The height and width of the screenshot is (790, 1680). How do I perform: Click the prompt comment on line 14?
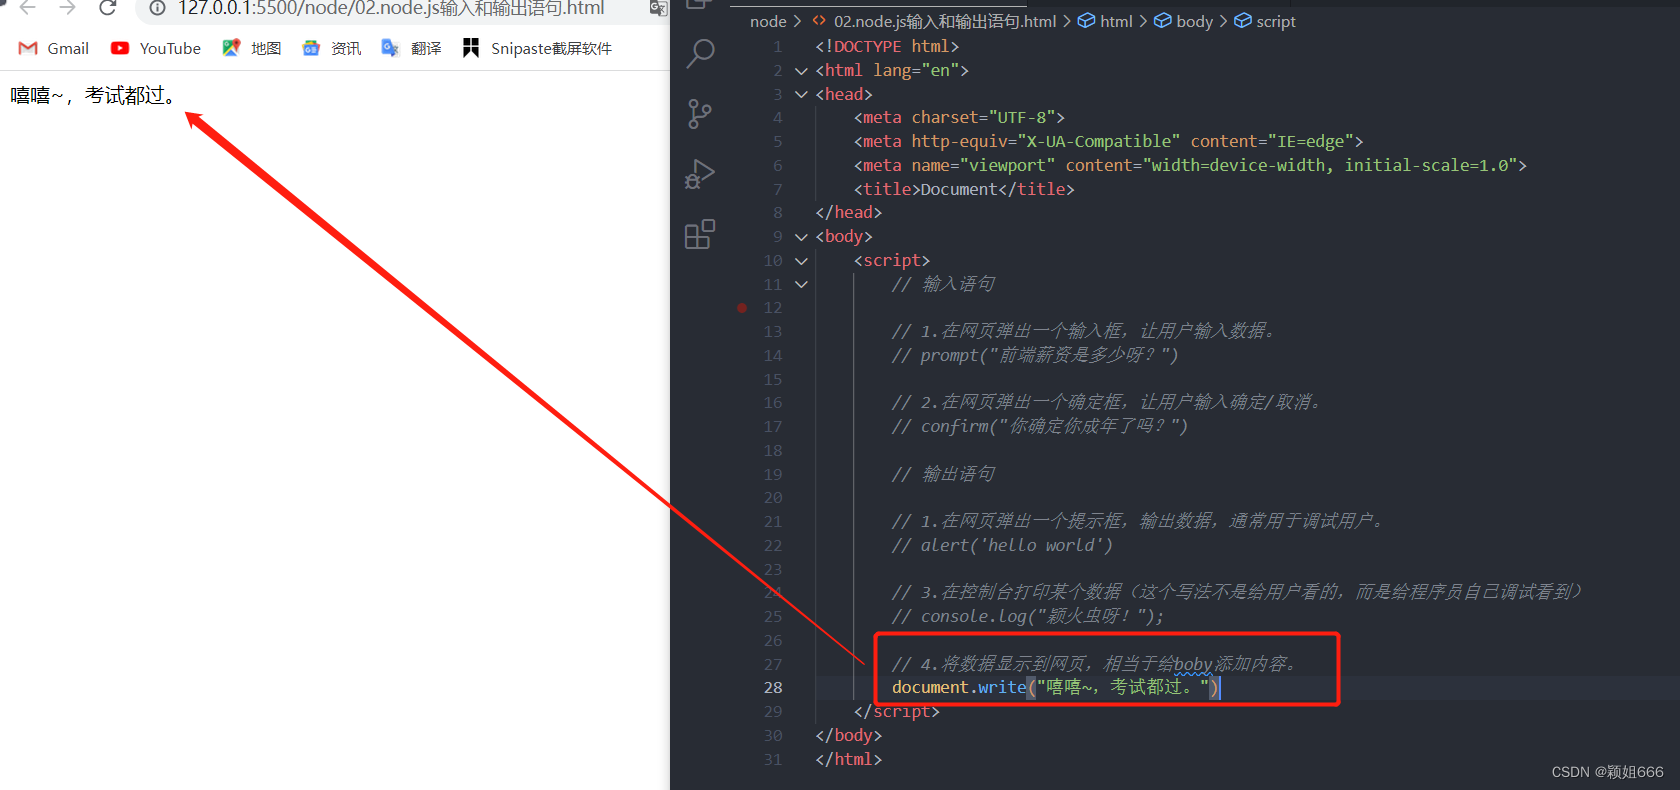click(1035, 355)
